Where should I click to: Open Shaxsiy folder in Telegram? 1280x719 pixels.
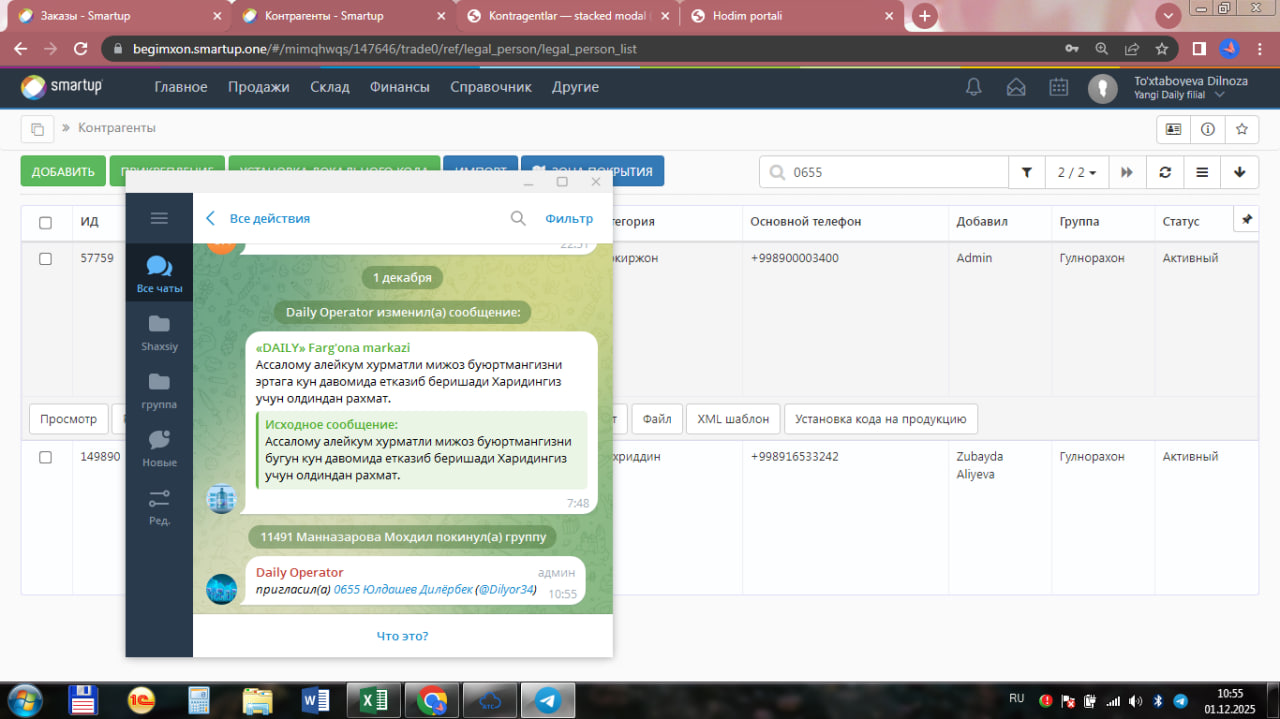click(x=159, y=332)
